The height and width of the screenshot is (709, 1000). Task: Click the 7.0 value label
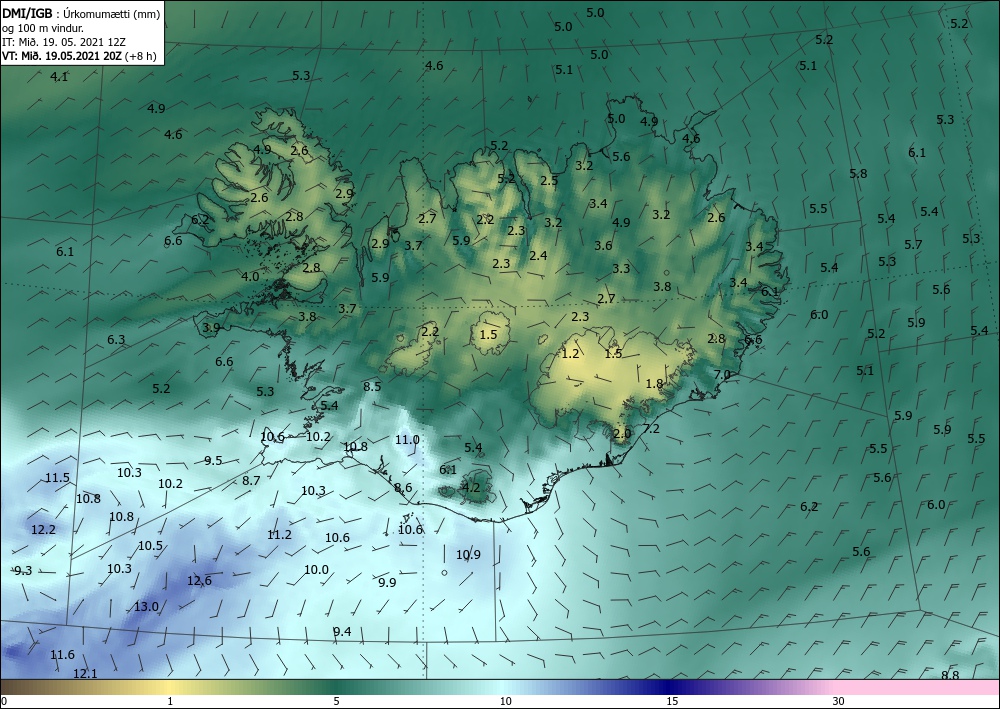721,374
